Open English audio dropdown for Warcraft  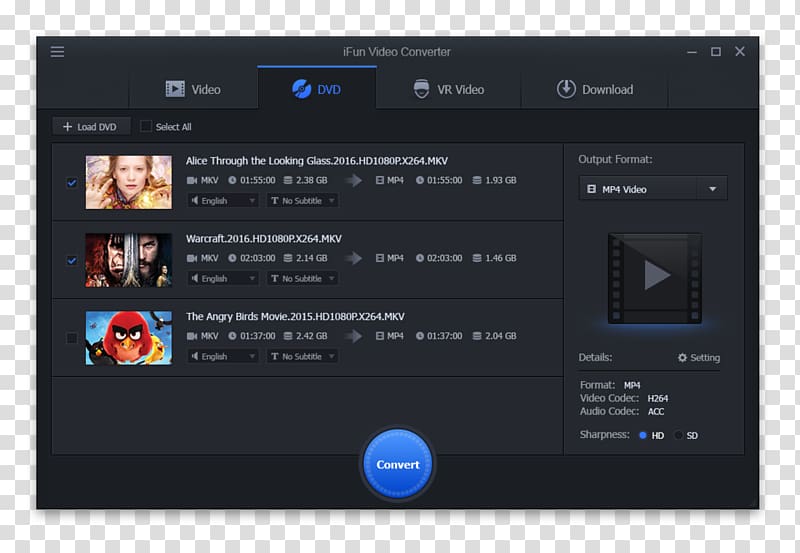(223, 279)
